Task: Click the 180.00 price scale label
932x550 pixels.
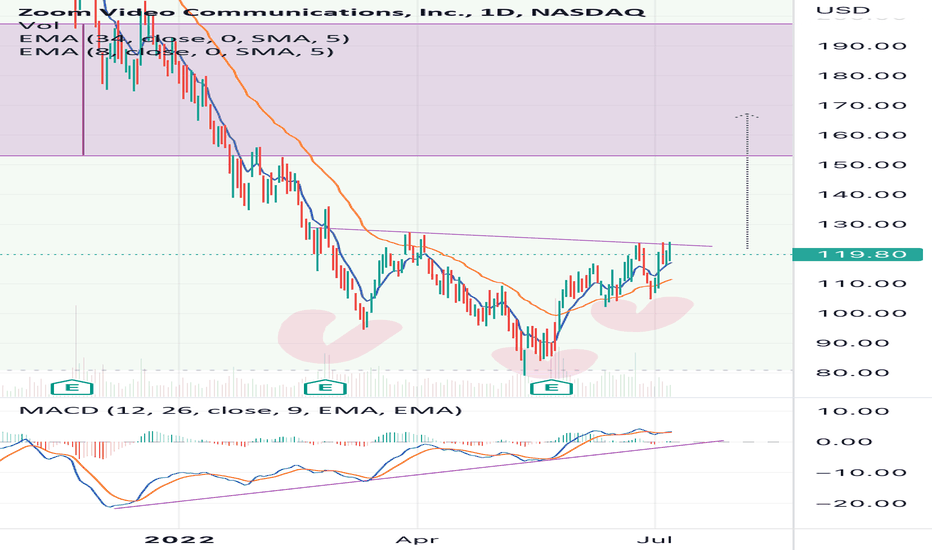Action: 862,76
